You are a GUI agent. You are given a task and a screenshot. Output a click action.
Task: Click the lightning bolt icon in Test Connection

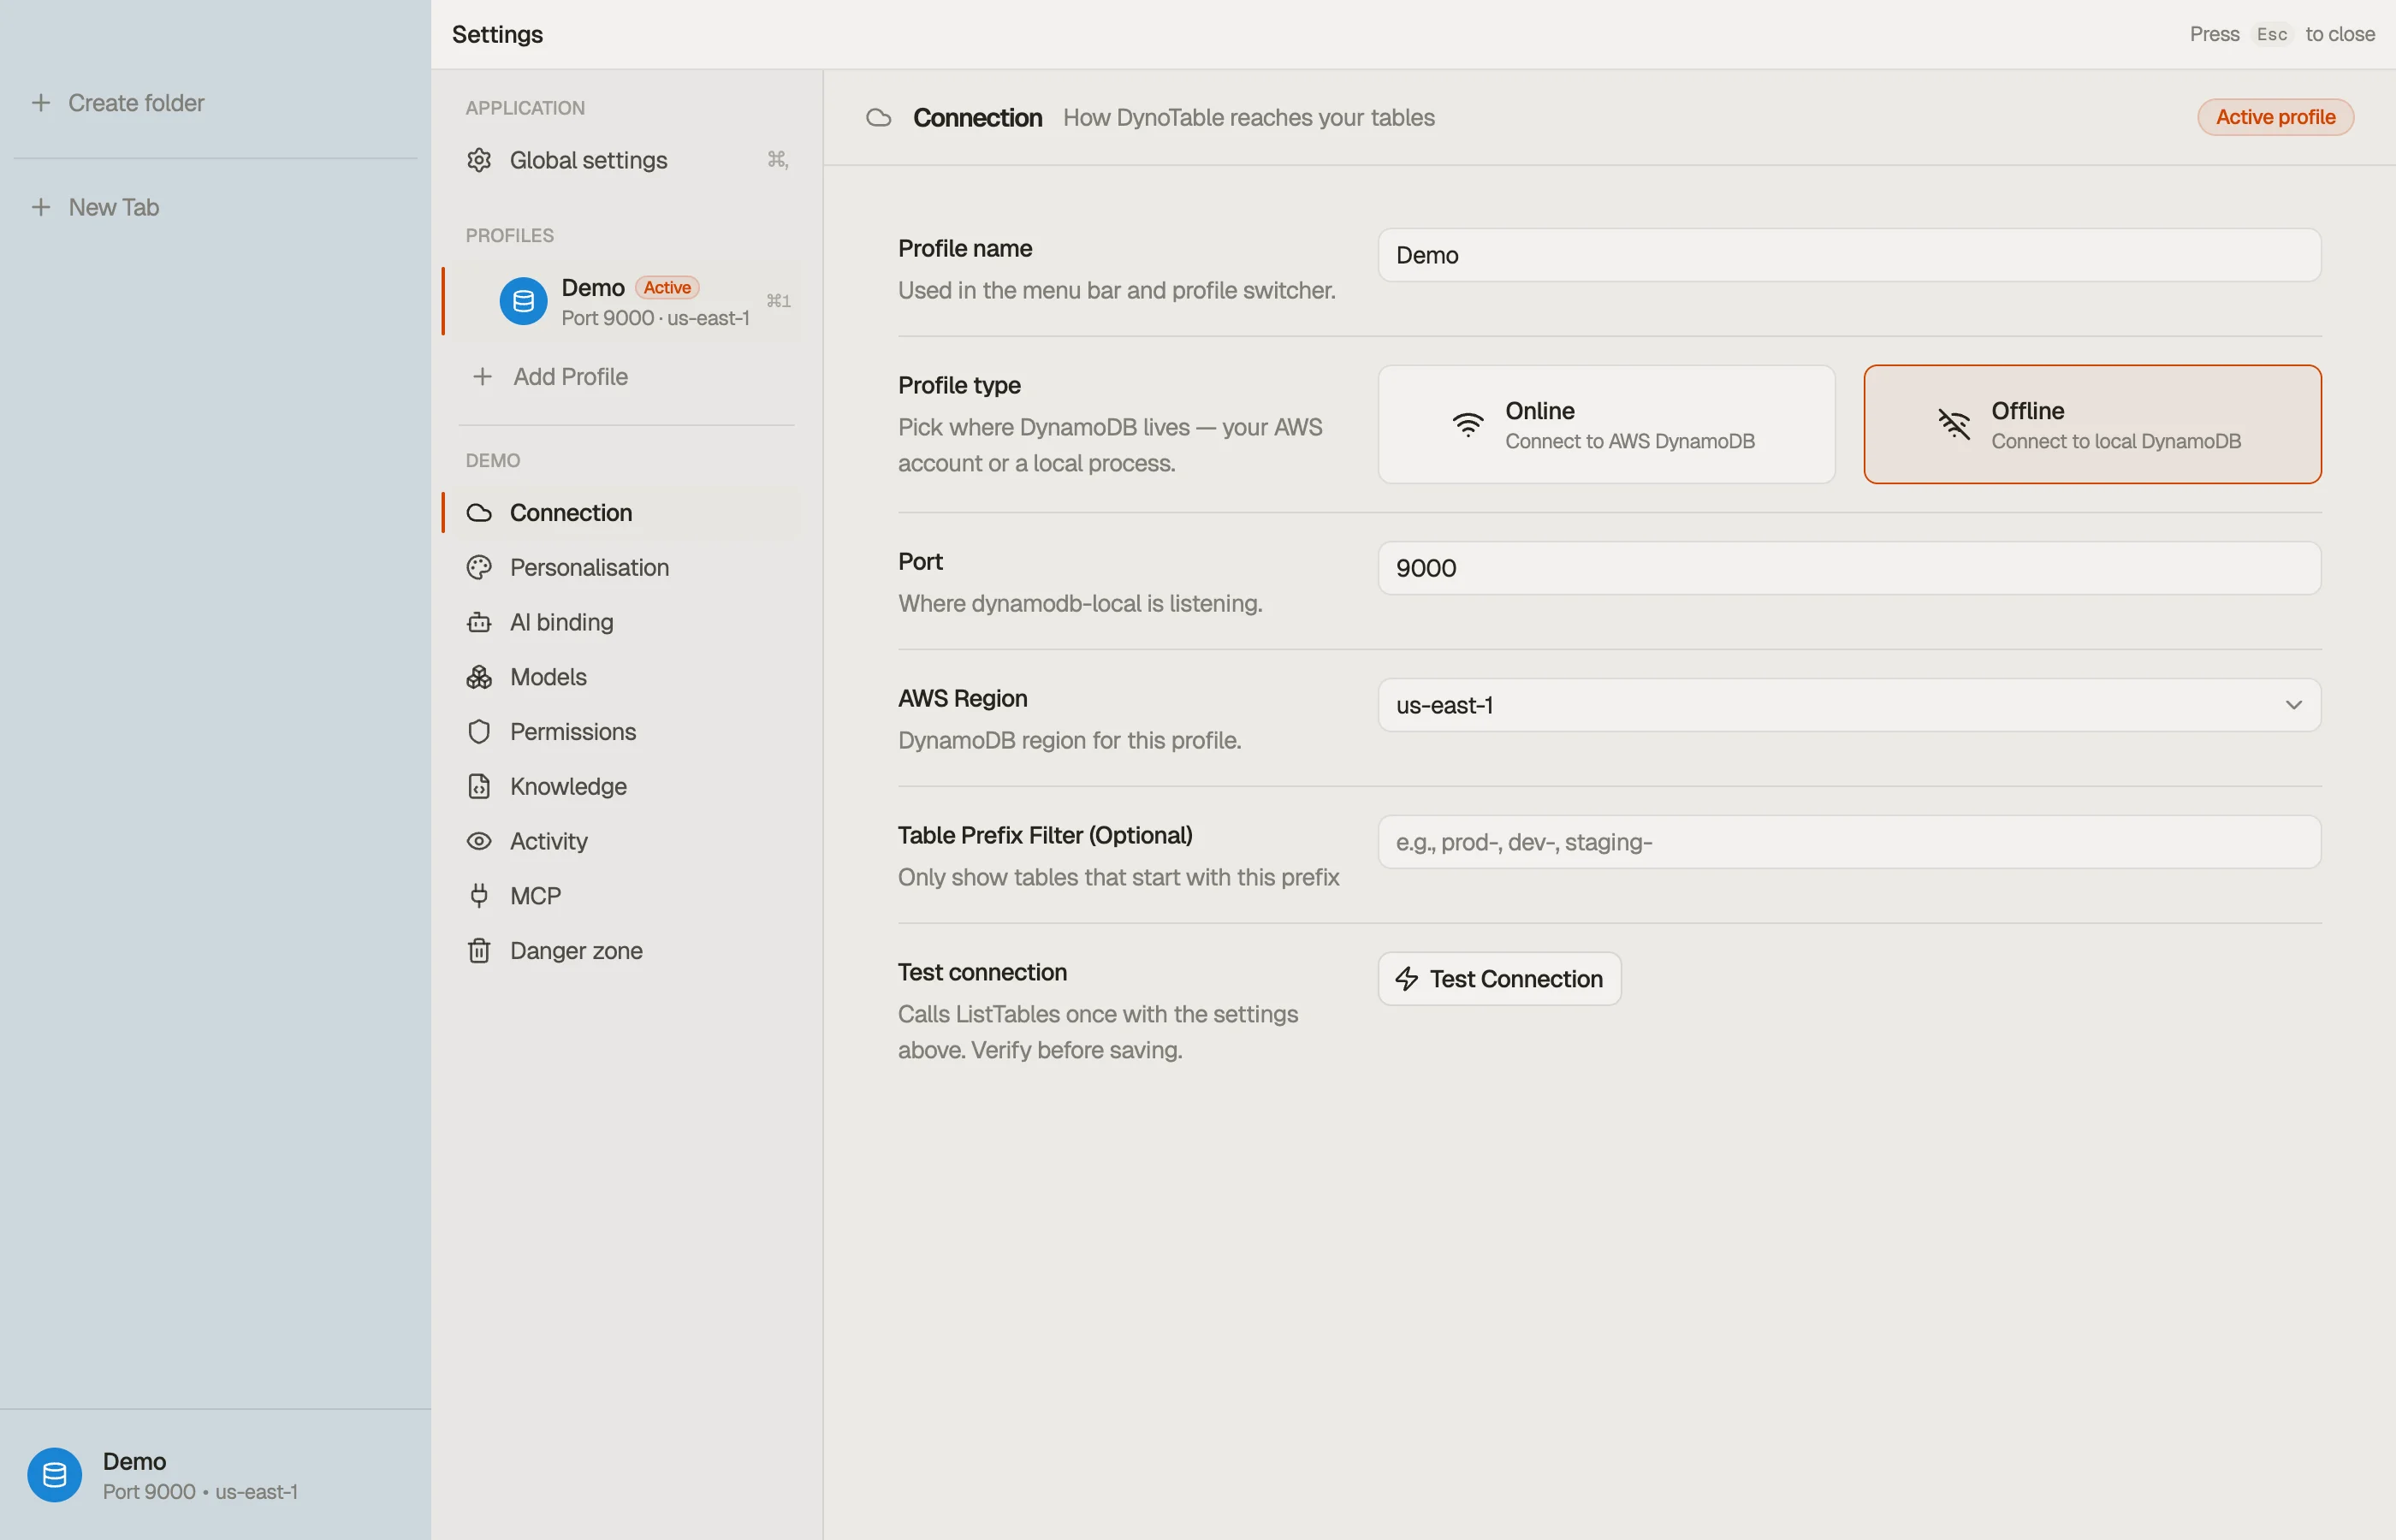click(1407, 979)
